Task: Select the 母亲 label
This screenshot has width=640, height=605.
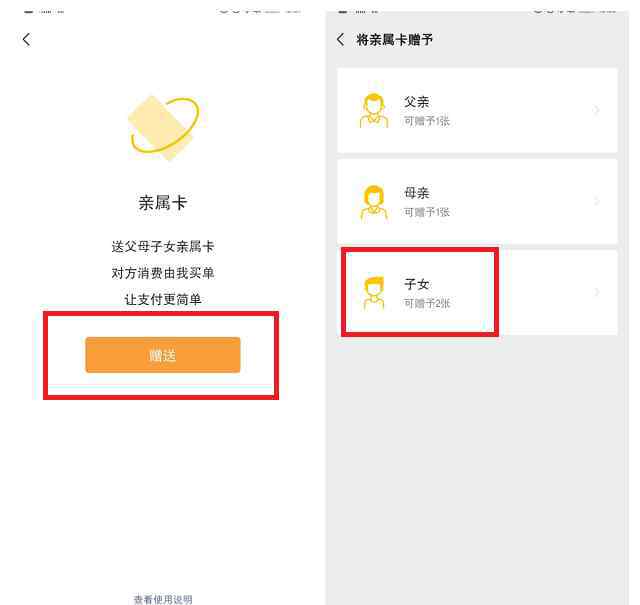Action: 417,193
